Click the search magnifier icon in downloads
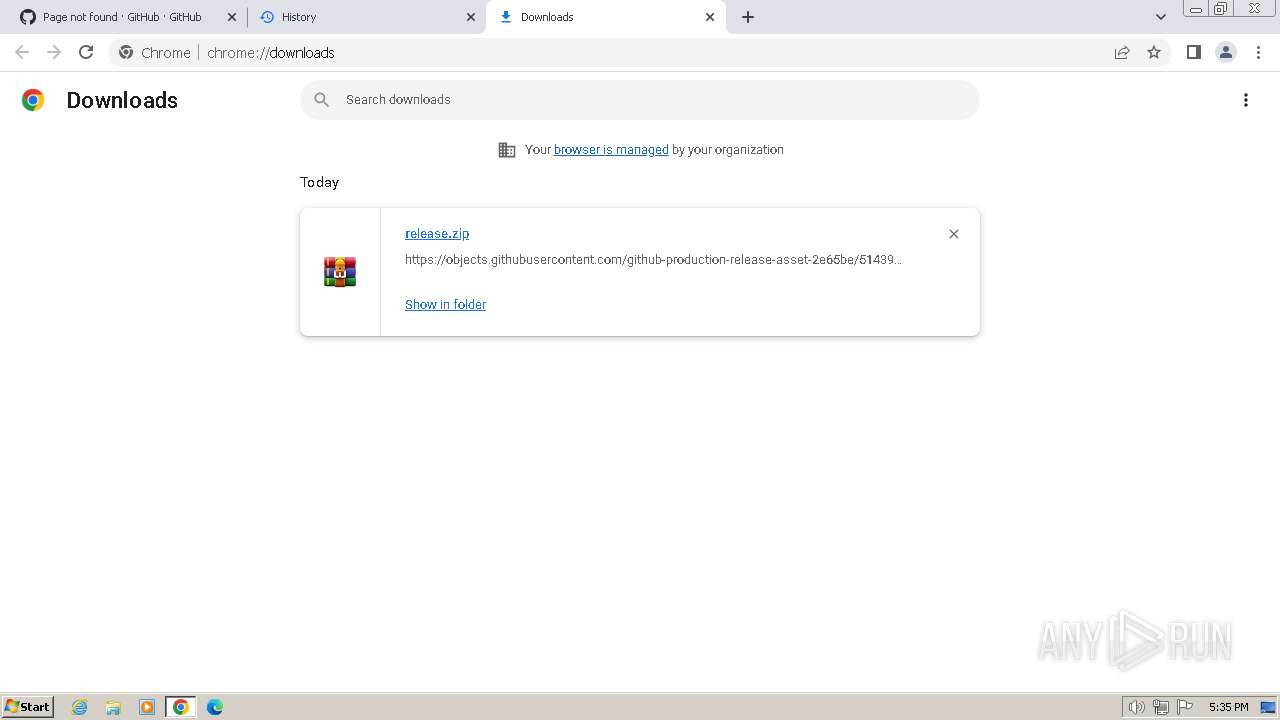Viewport: 1280px width, 720px height. pyautogui.click(x=321, y=99)
